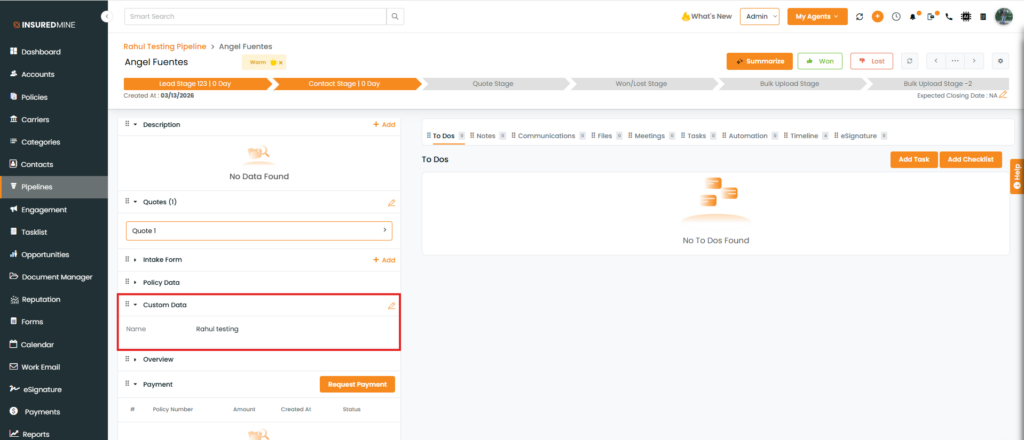Viewport: 1024px width, 440px height.
Task: Open the phone dialer icon
Action: tap(948, 17)
